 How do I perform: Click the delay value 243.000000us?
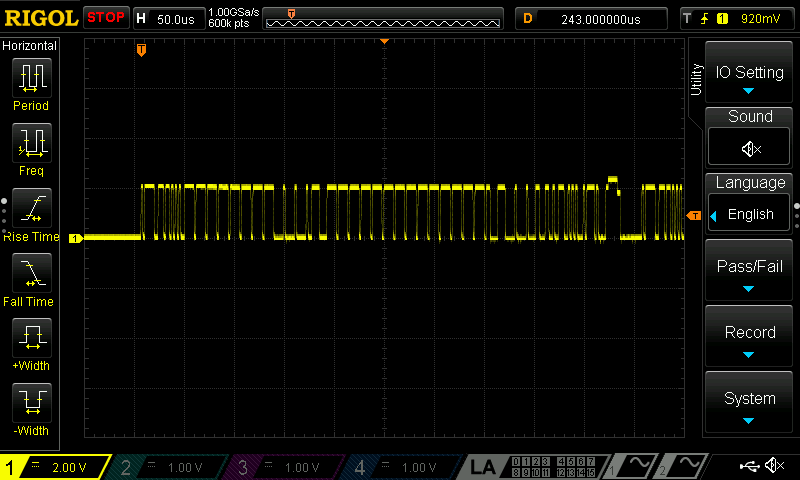tap(601, 19)
